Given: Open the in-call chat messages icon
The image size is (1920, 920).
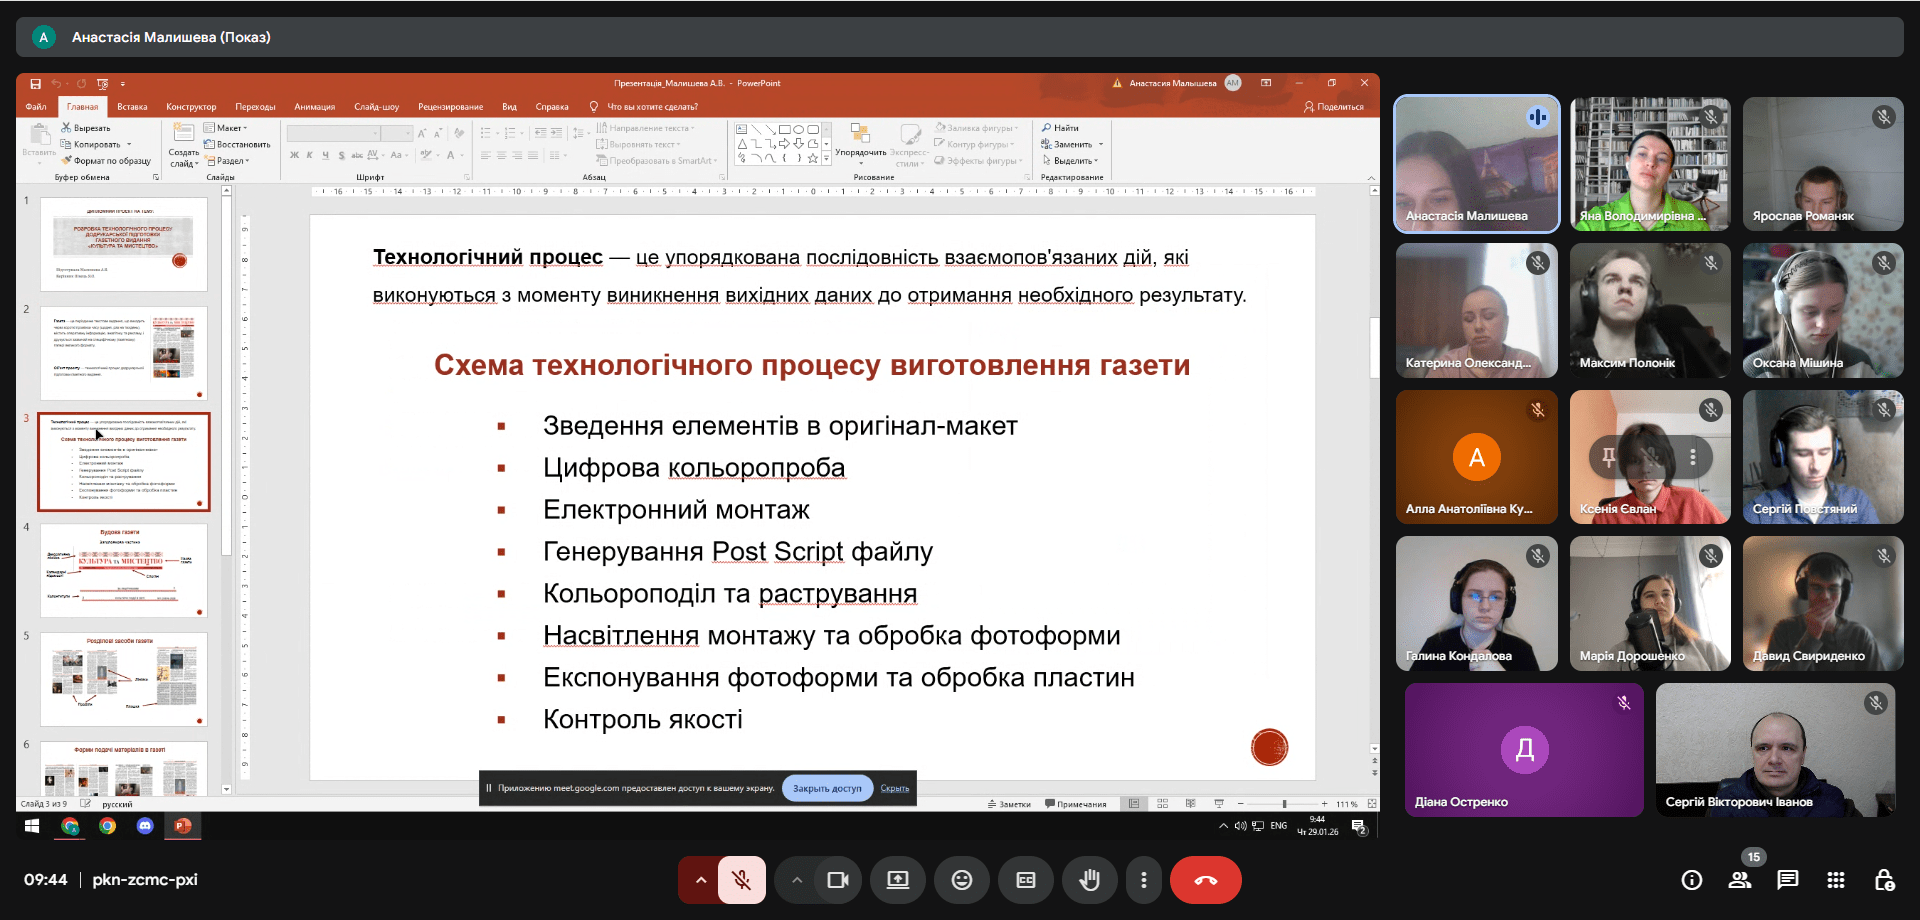Looking at the screenshot, I should 1787,880.
